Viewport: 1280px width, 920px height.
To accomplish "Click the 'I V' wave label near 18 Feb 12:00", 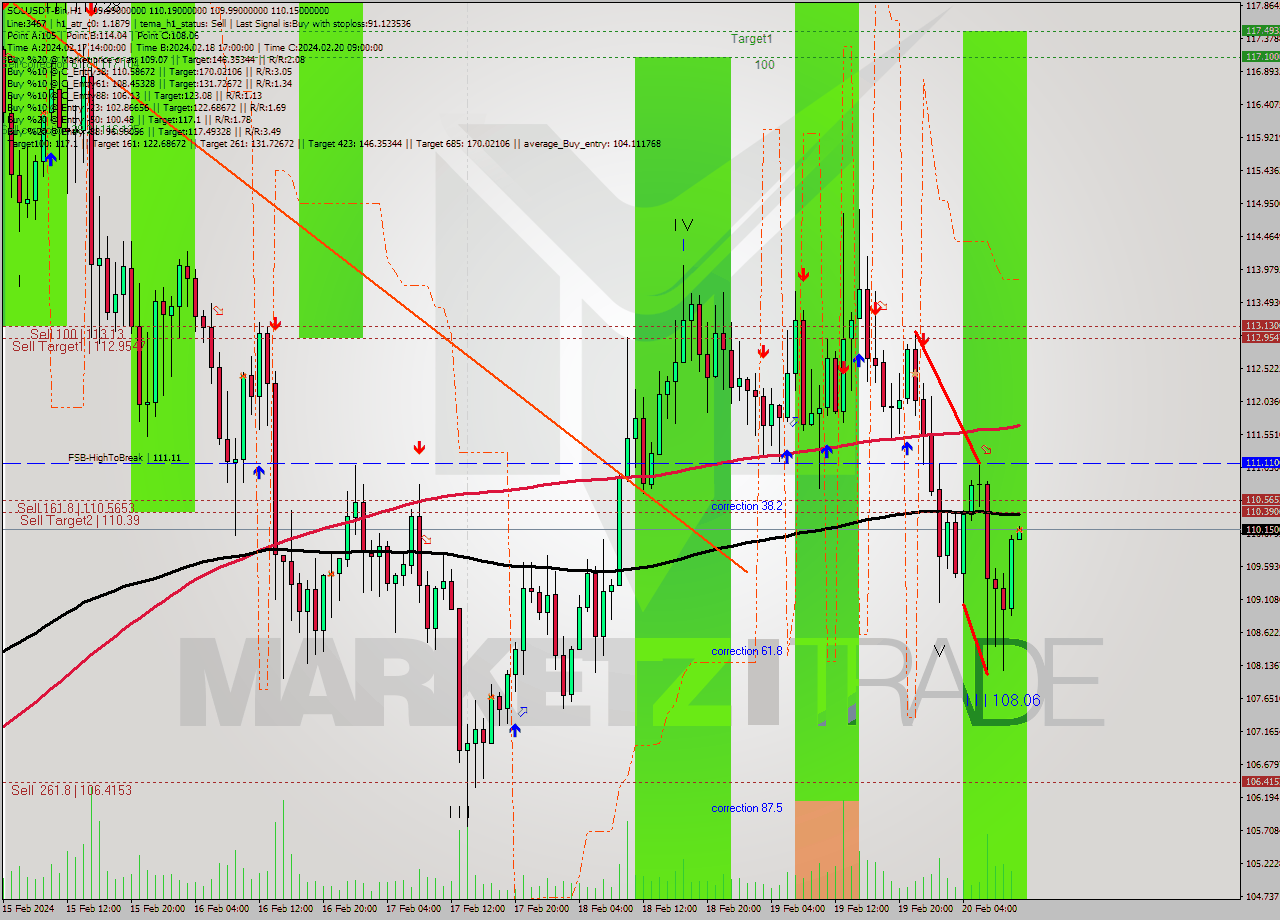I will [x=683, y=225].
